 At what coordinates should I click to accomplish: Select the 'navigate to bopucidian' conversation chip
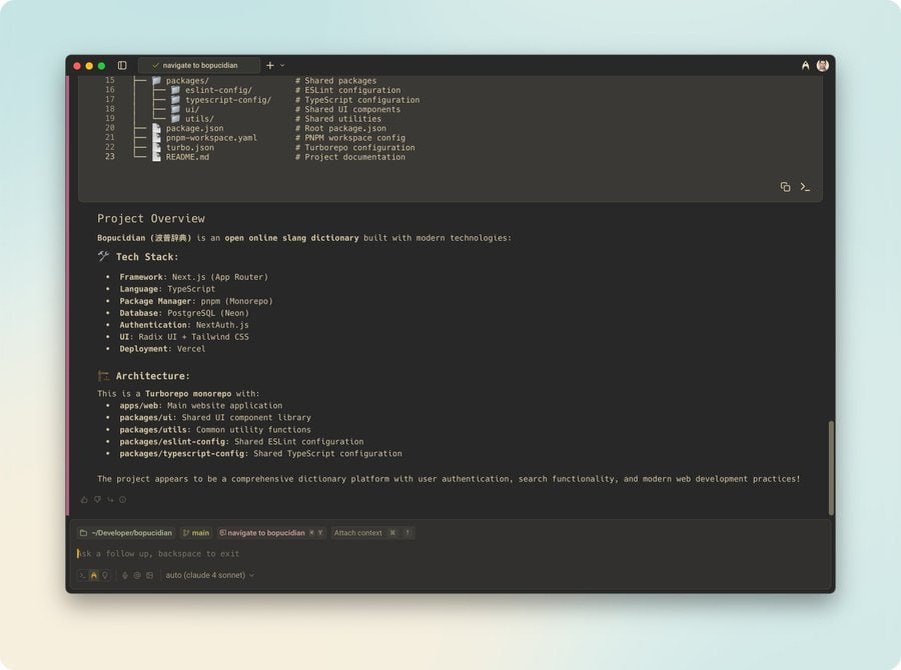click(x=271, y=533)
